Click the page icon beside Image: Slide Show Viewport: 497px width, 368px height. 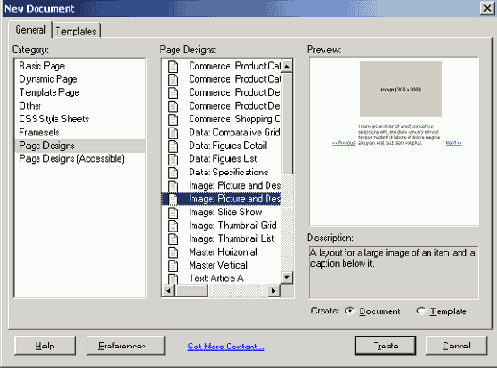(173, 212)
